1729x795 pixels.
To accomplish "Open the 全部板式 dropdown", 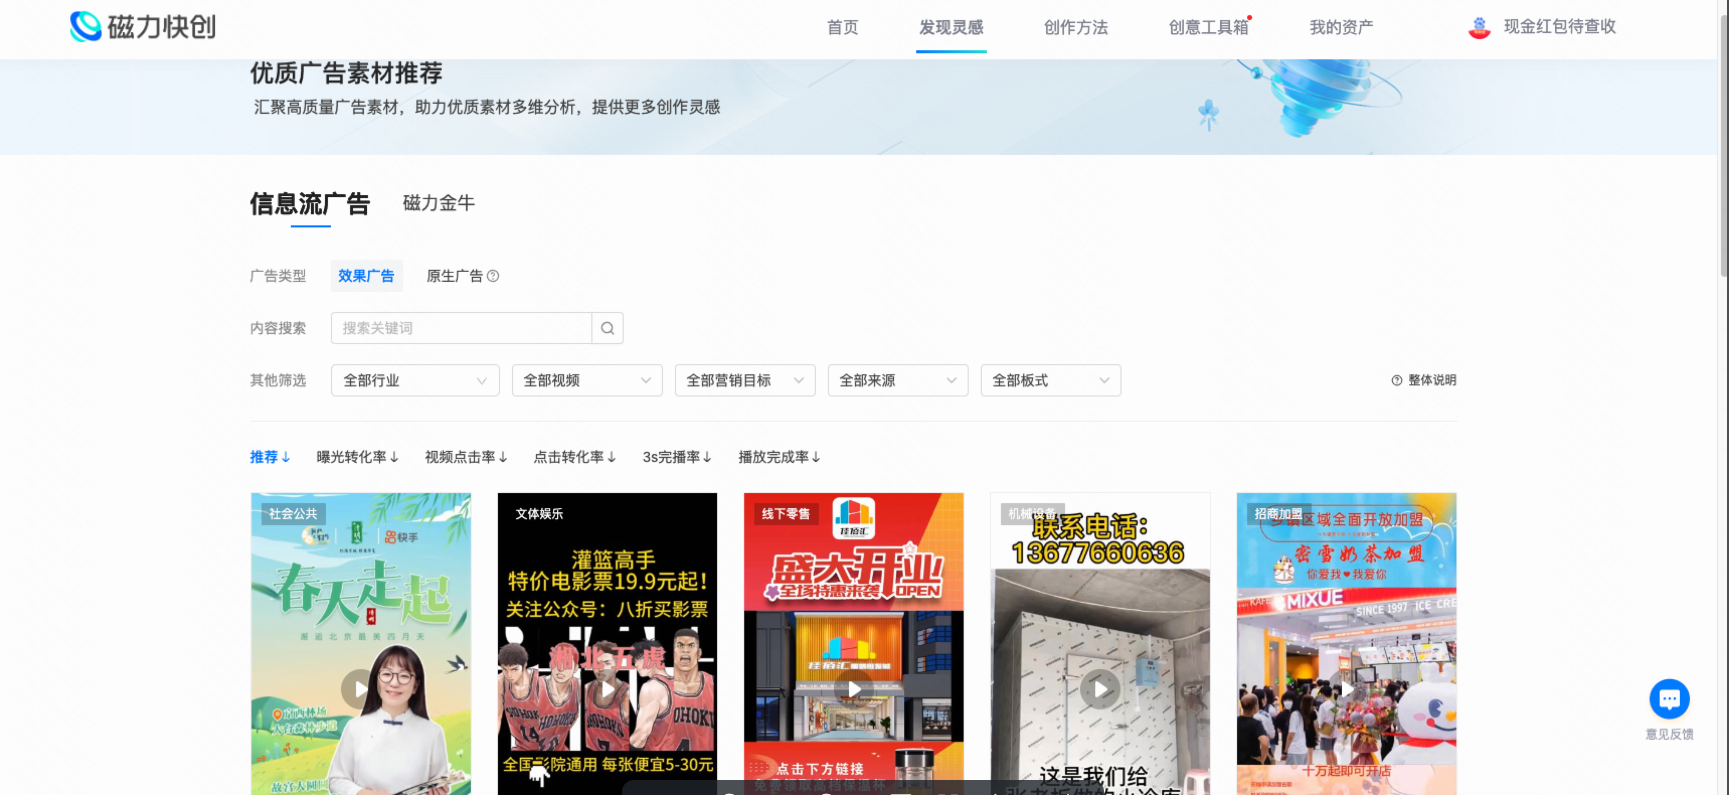I will [1051, 380].
